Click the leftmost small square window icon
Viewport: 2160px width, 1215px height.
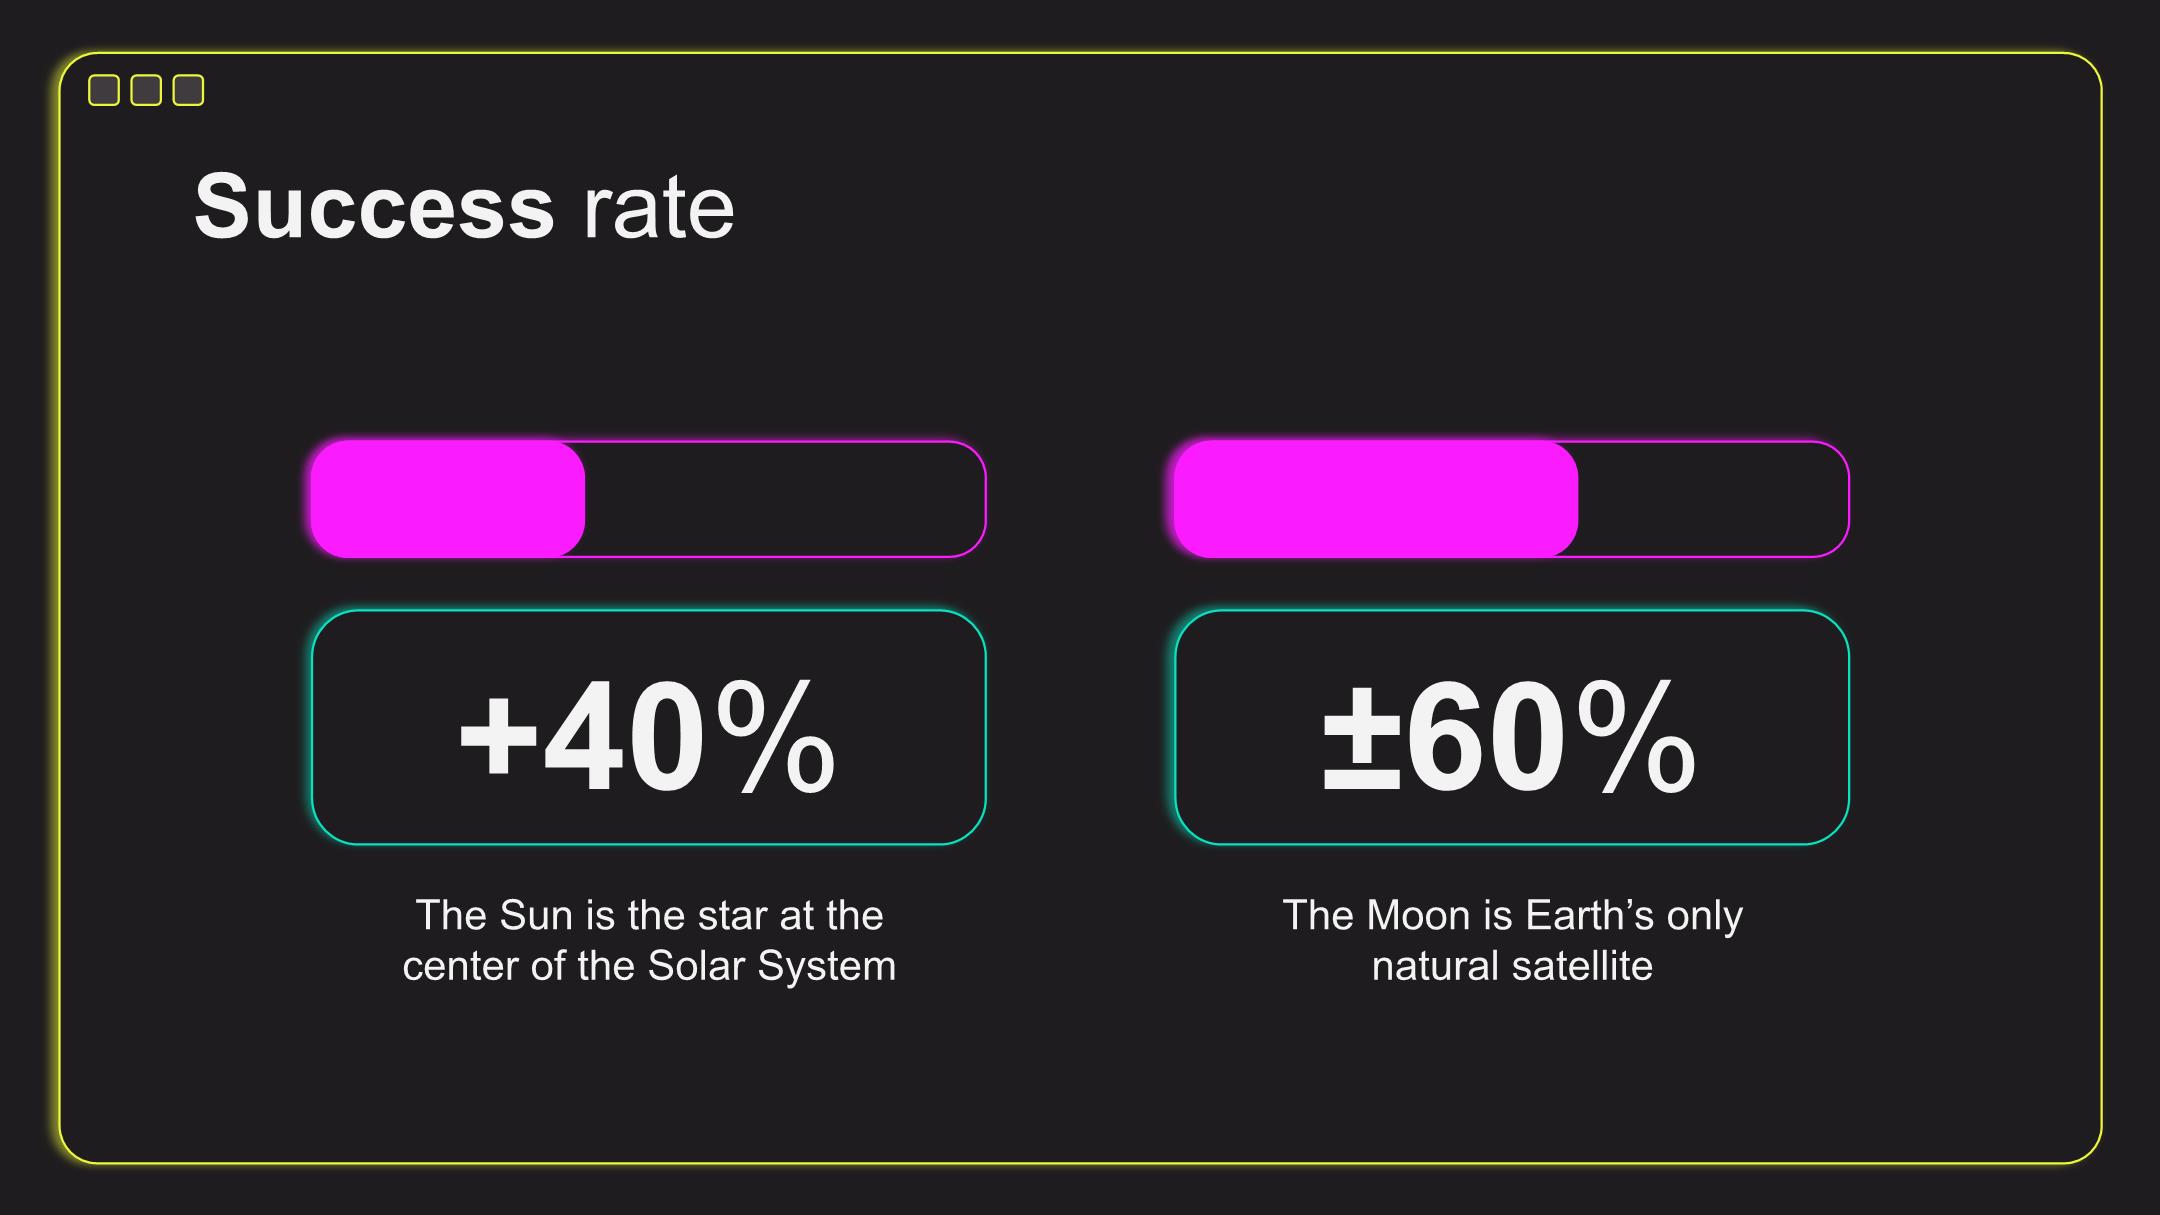point(104,90)
